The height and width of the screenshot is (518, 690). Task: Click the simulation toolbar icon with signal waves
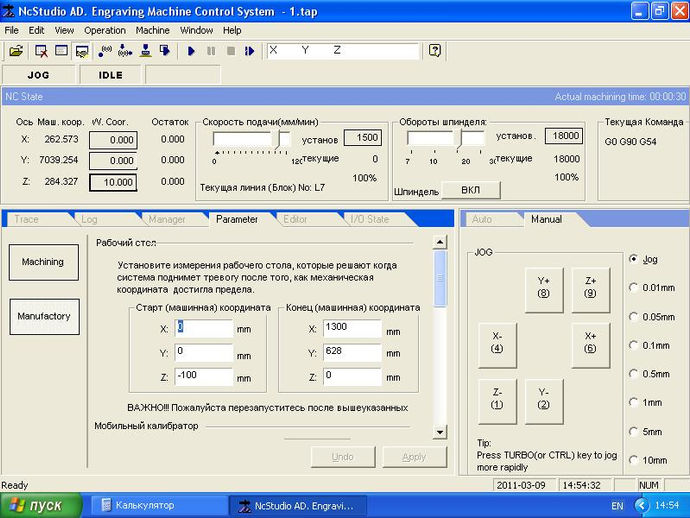[x=105, y=51]
